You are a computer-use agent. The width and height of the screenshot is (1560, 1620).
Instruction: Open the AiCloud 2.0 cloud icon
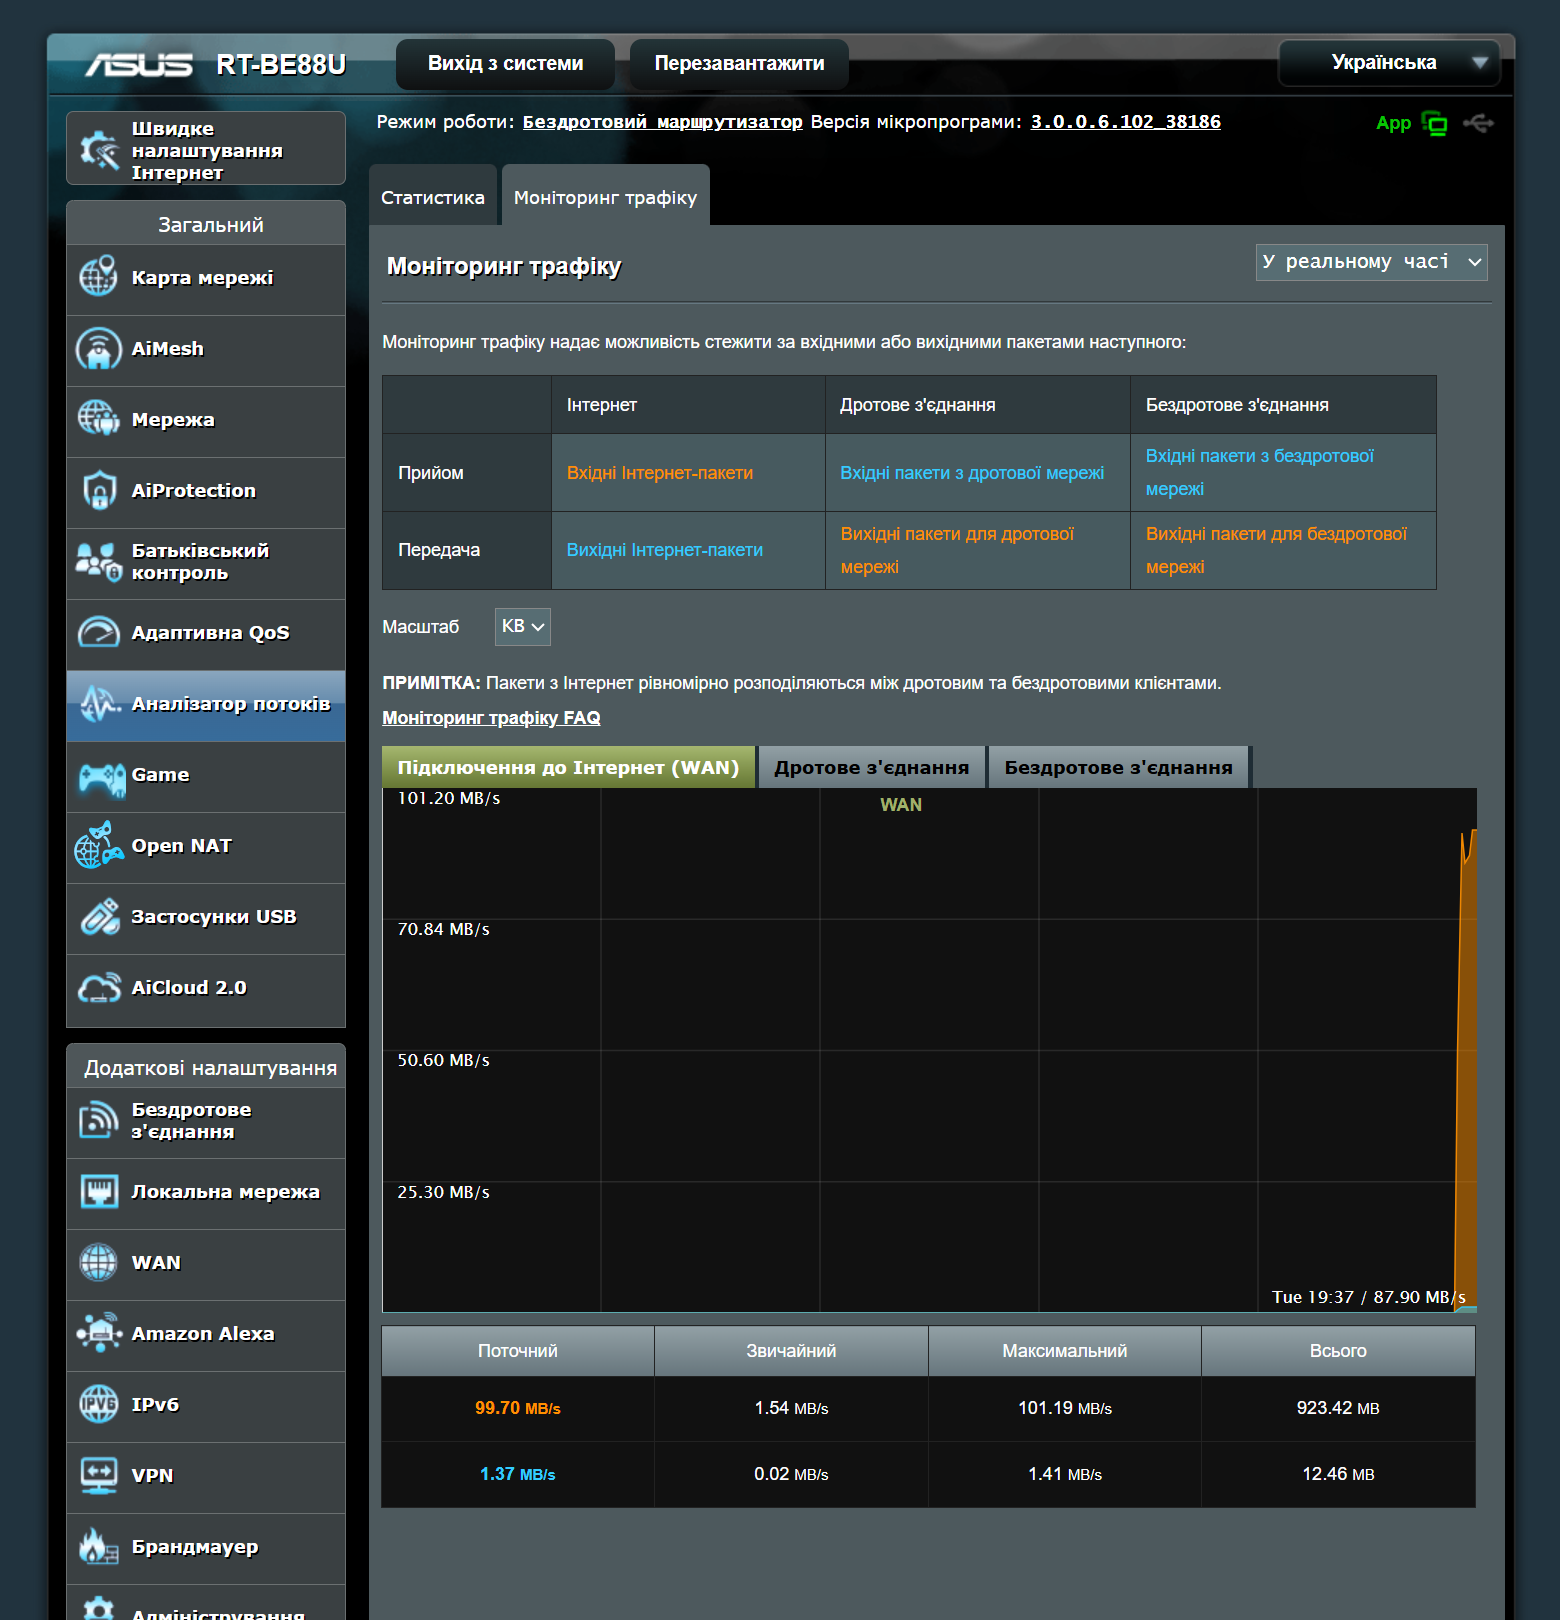[x=99, y=988]
